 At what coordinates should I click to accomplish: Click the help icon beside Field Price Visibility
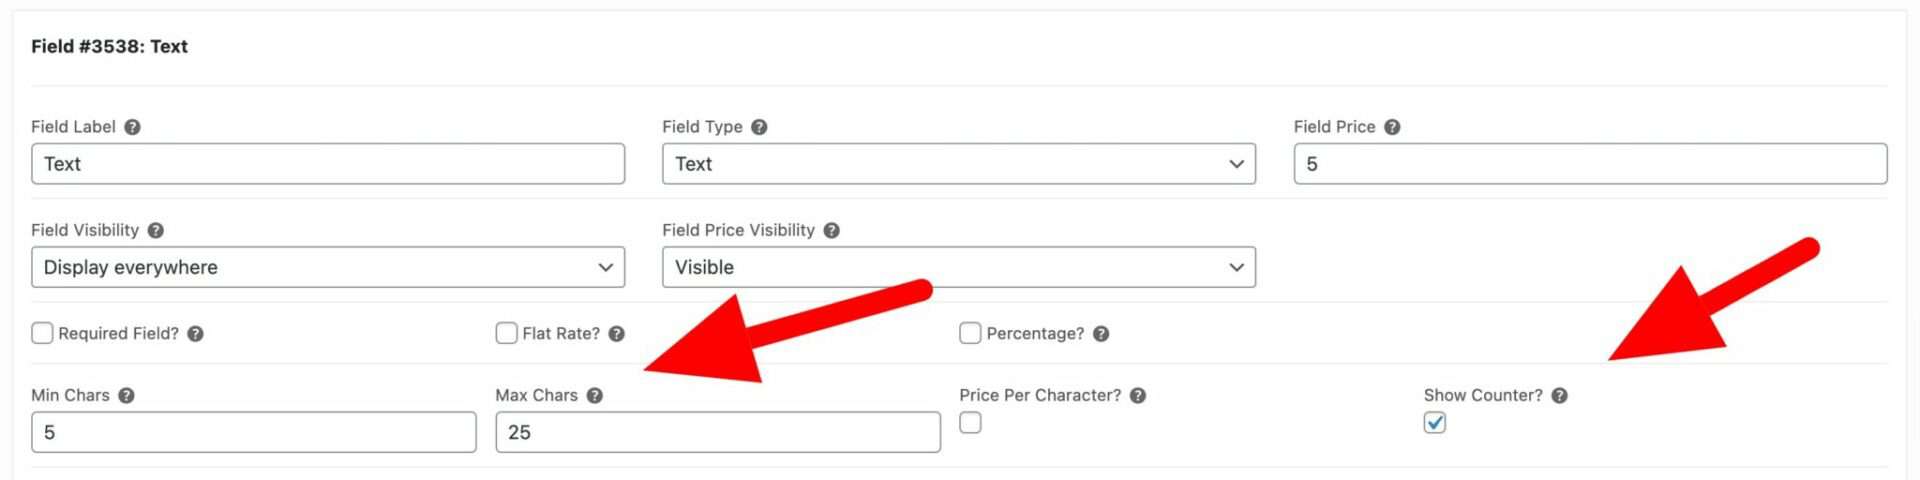tap(831, 230)
